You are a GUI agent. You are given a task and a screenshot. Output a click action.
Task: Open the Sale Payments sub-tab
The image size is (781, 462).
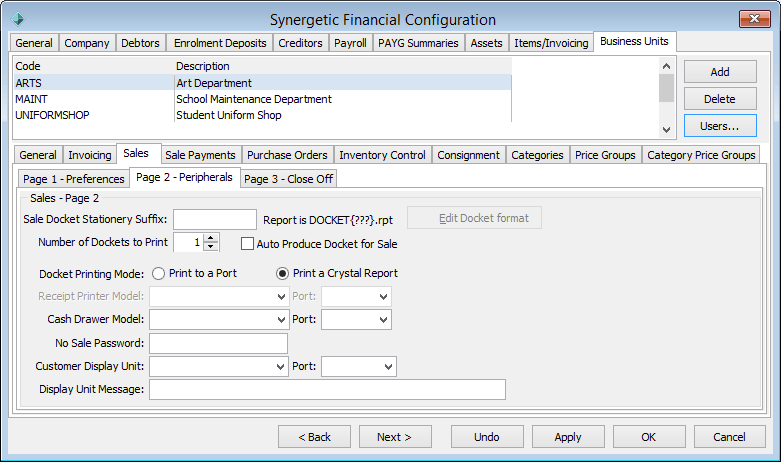click(x=200, y=155)
